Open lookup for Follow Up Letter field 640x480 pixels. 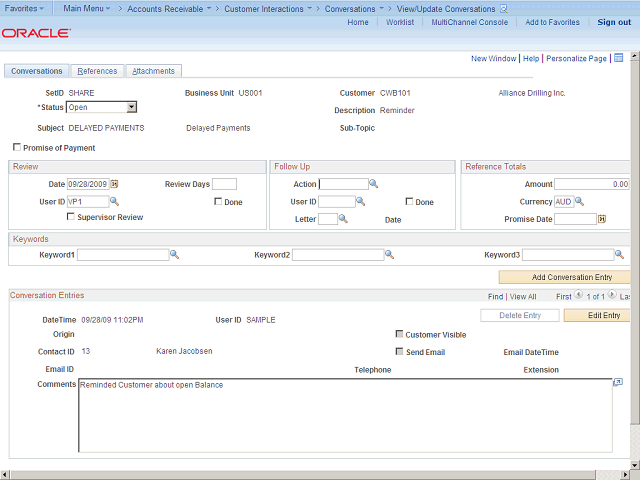(x=343, y=219)
